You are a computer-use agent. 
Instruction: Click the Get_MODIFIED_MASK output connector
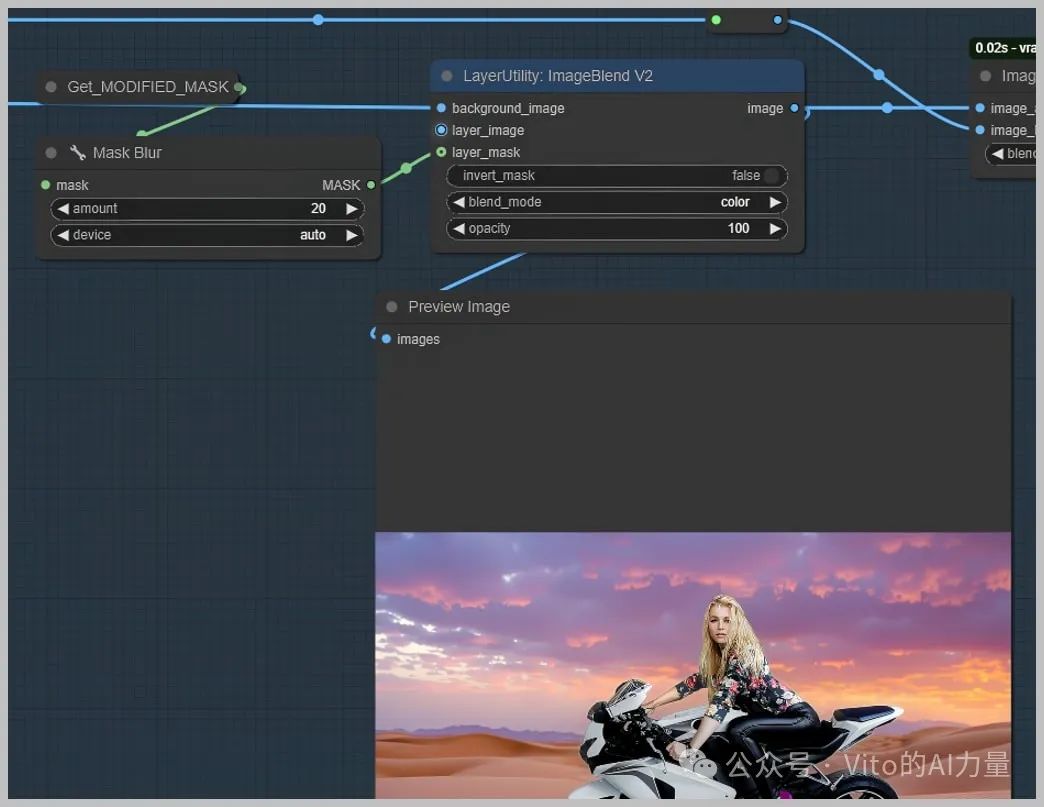tap(240, 87)
